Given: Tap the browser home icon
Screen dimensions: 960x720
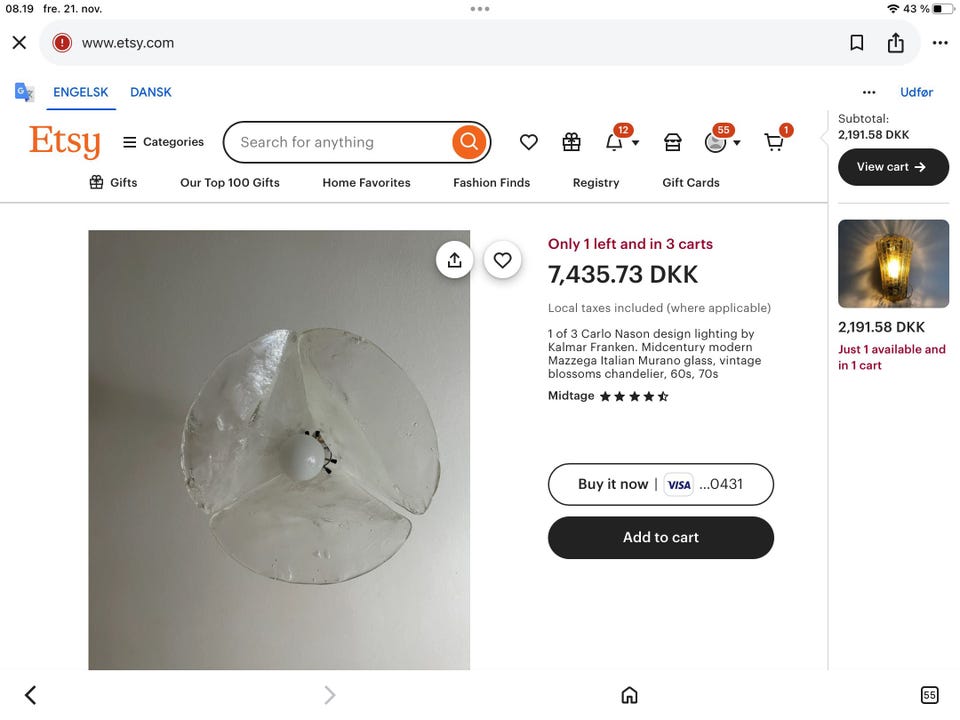Looking at the screenshot, I should tap(629, 695).
